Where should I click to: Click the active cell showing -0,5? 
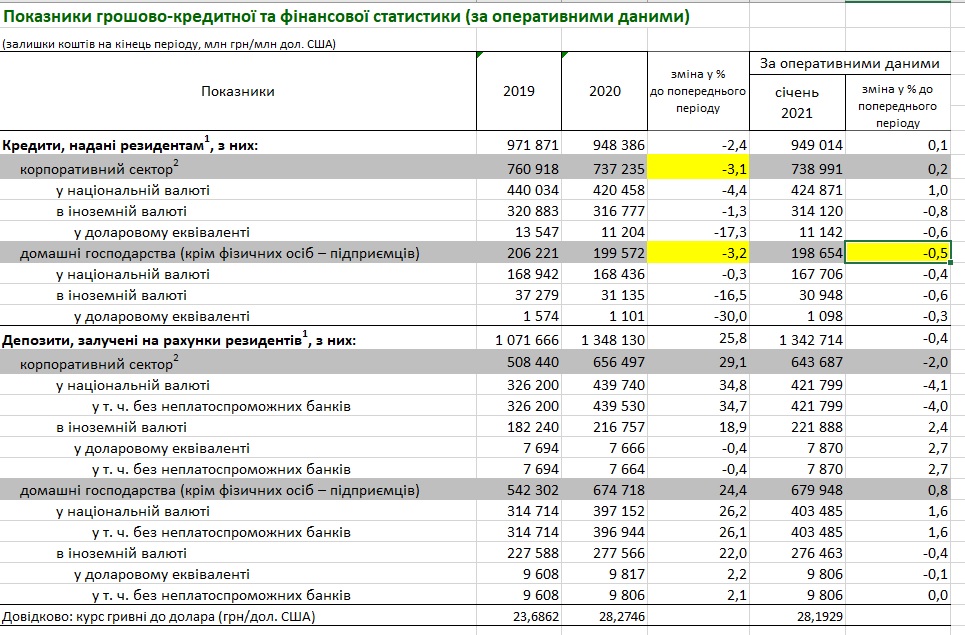point(898,254)
